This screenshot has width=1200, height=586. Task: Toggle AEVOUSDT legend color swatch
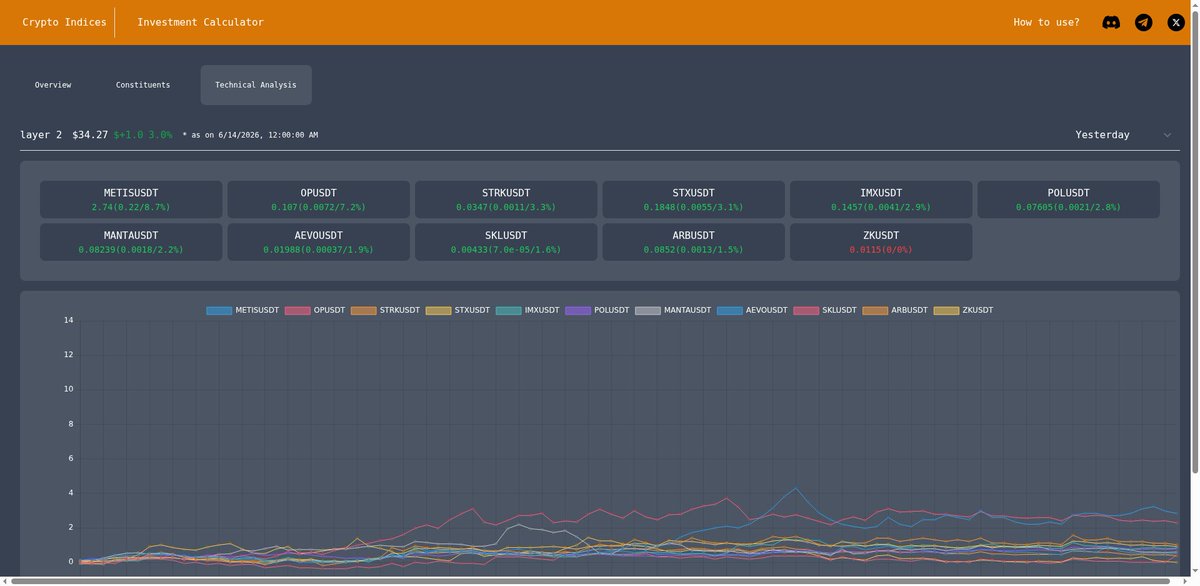[729, 311]
